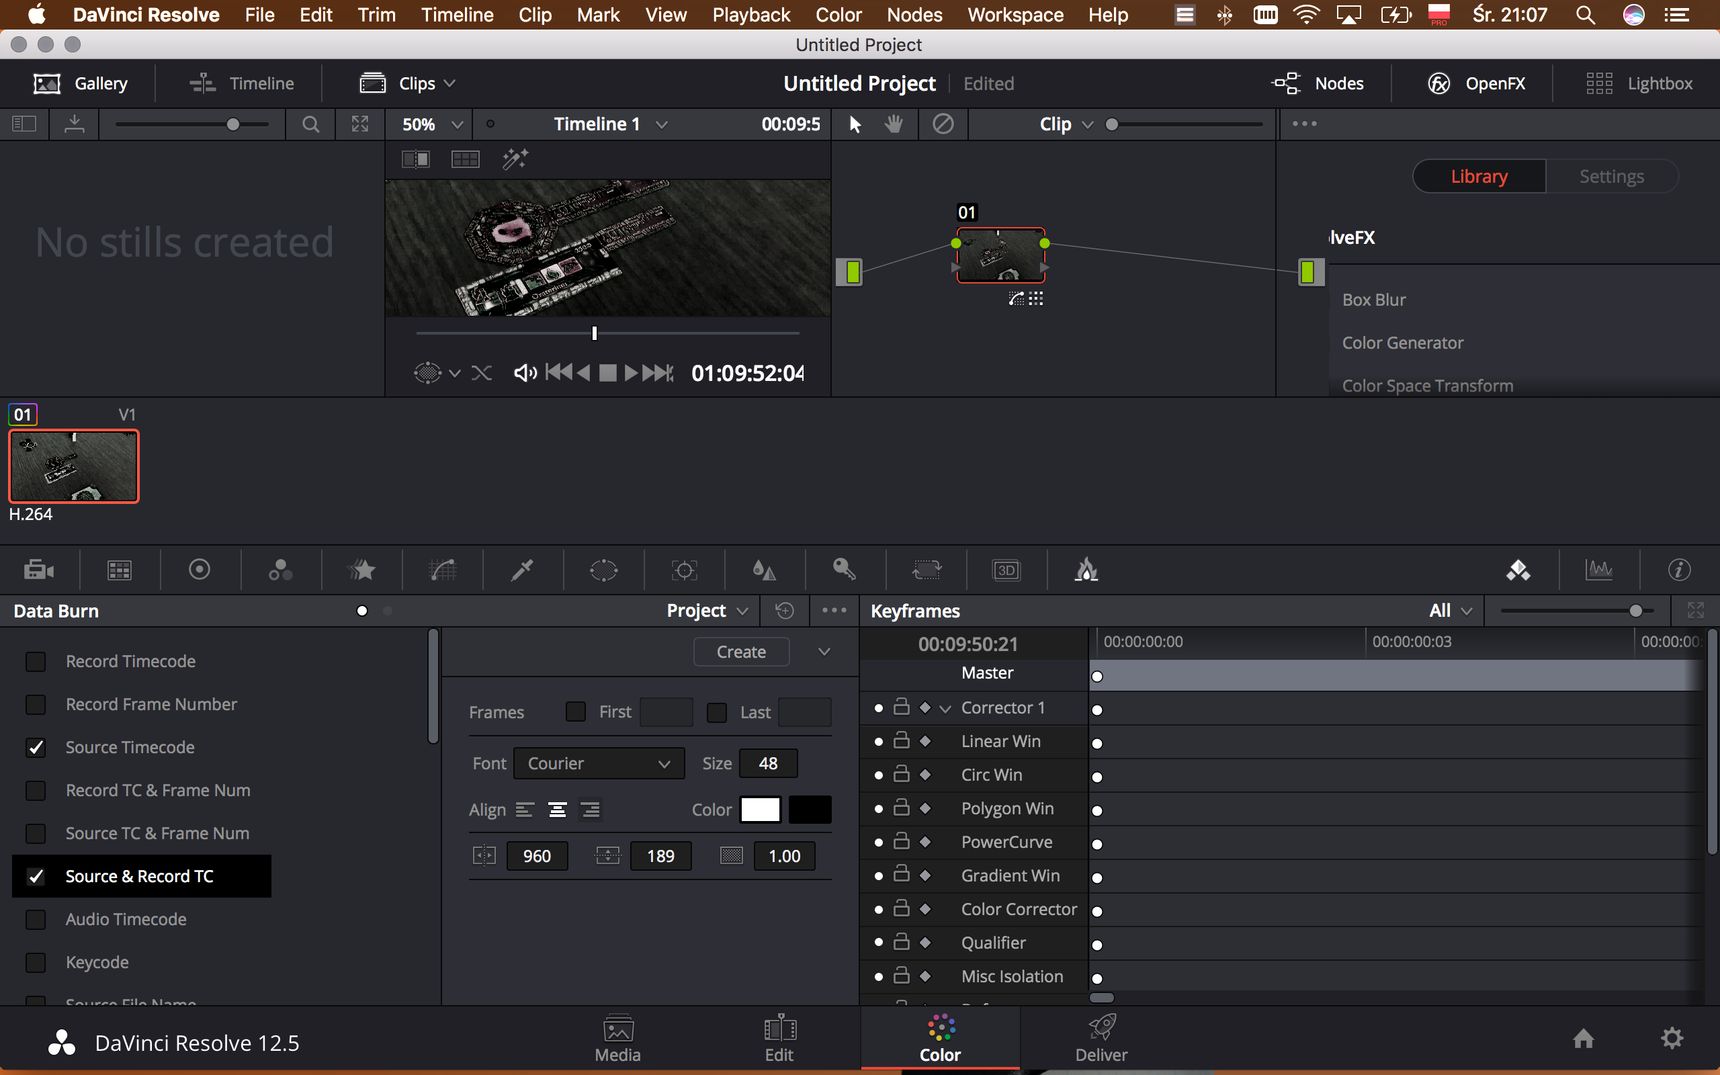Open the Color Match palette icon
The width and height of the screenshot is (1720, 1075).
point(120,570)
